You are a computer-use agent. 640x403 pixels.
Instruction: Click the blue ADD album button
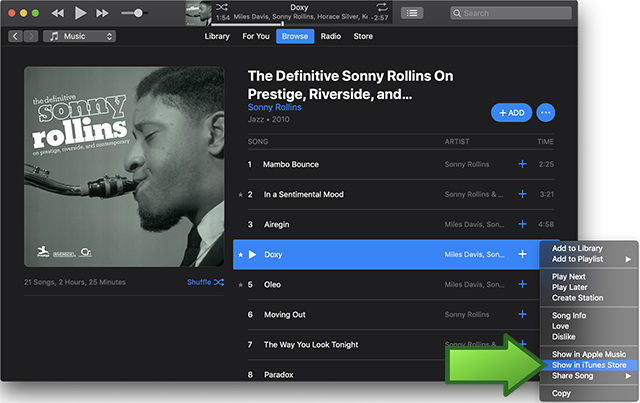point(511,113)
